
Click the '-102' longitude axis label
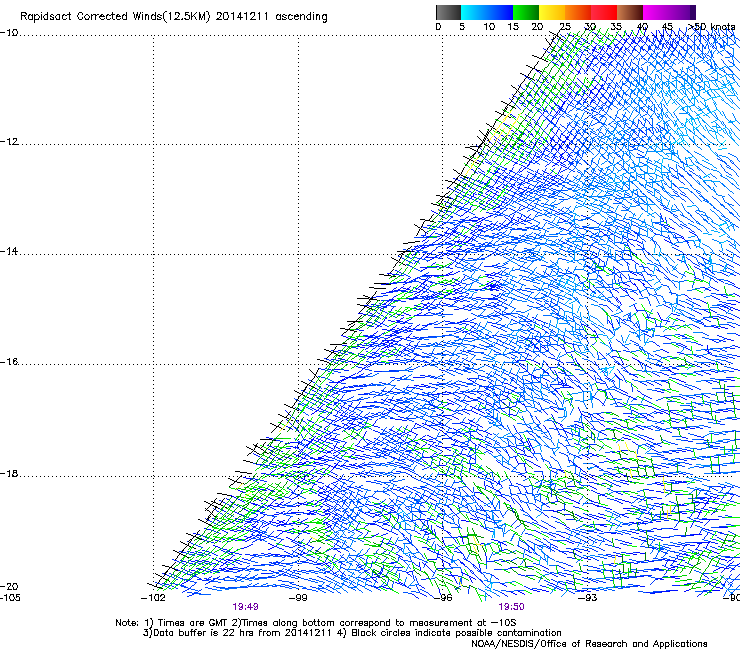coord(153,598)
